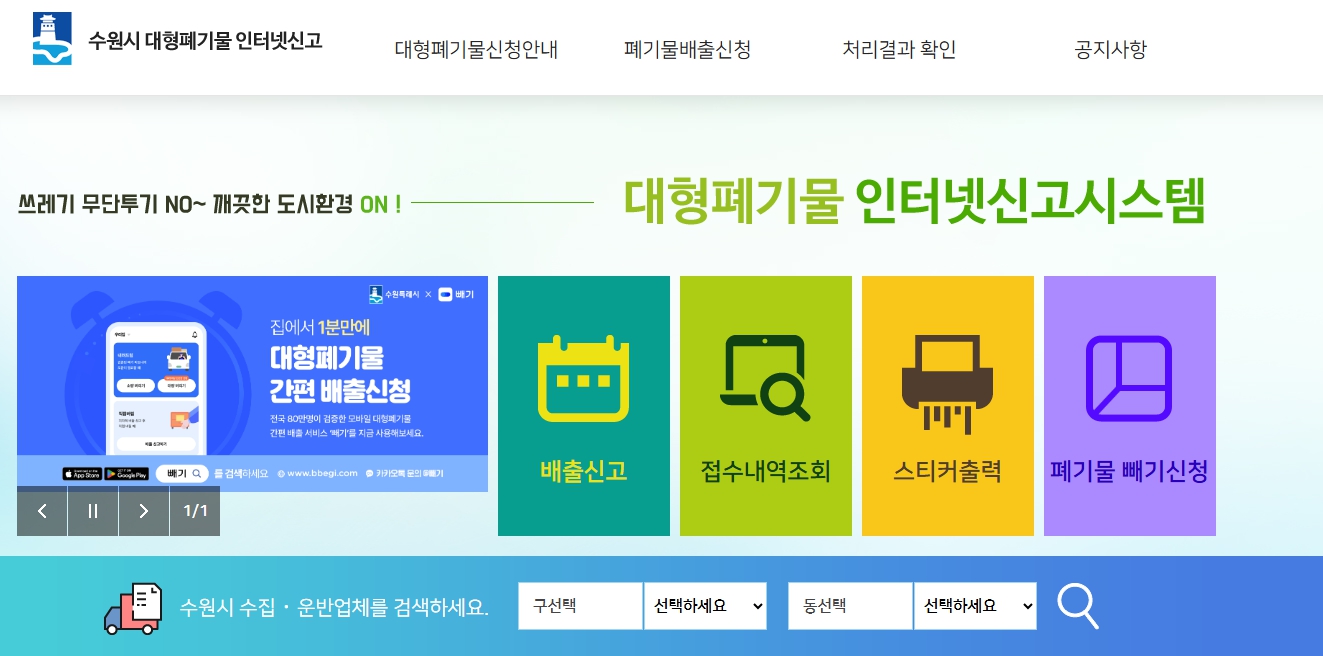Open the 동선택 neighborhood dropdown
The height and width of the screenshot is (656, 1323).
point(975,606)
